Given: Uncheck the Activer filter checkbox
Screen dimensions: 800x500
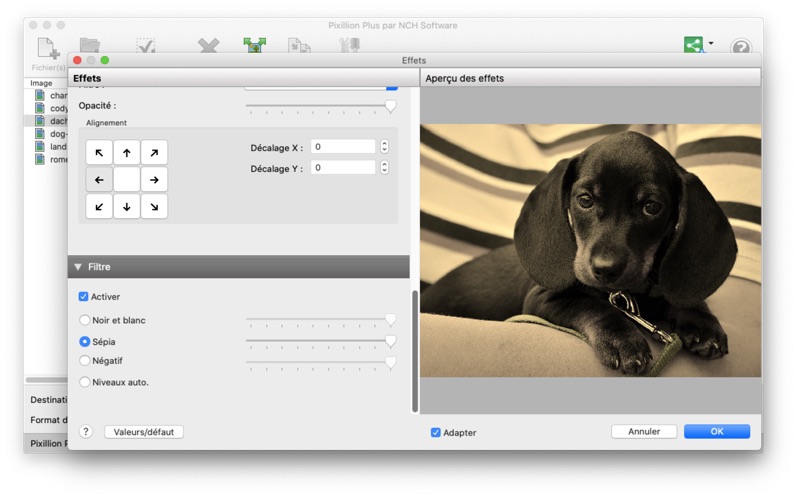Looking at the screenshot, I should 83,296.
